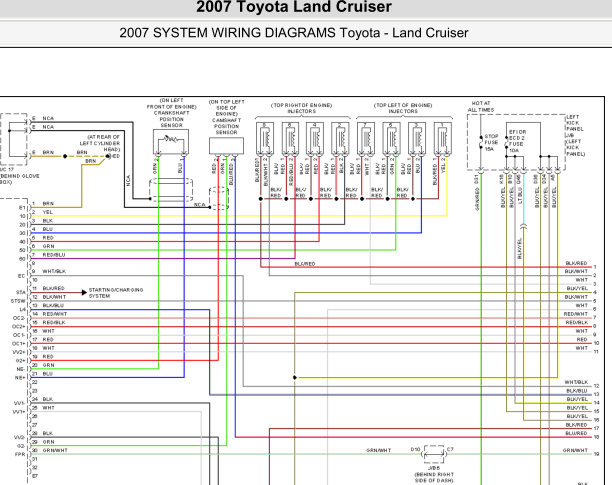
Task: Click injector number 7 symbol
Action: point(366,139)
